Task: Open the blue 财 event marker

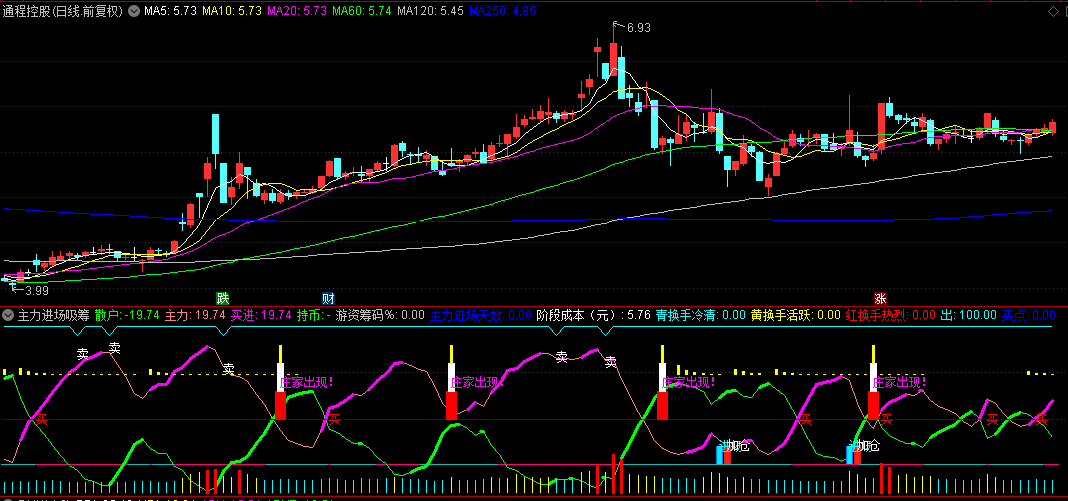Action: point(328,298)
